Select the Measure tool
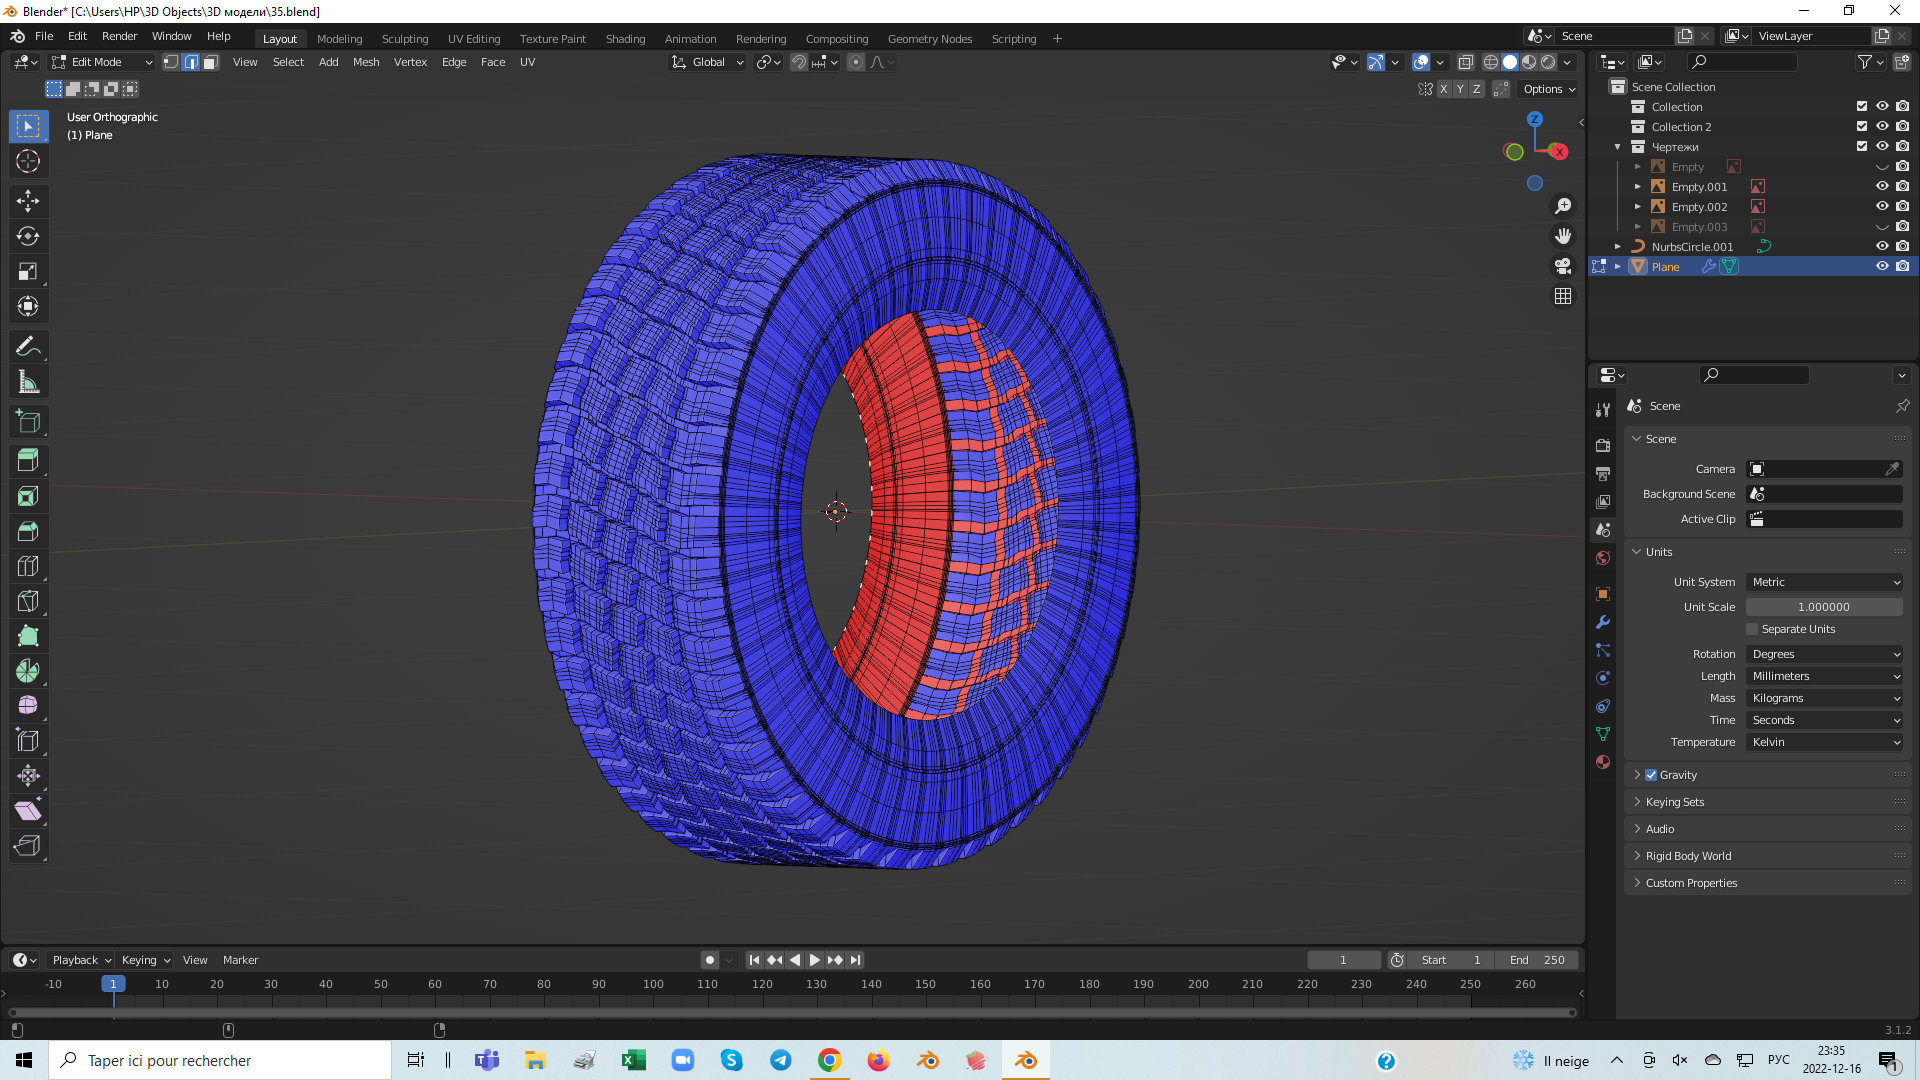1920x1080 pixels. [x=28, y=382]
